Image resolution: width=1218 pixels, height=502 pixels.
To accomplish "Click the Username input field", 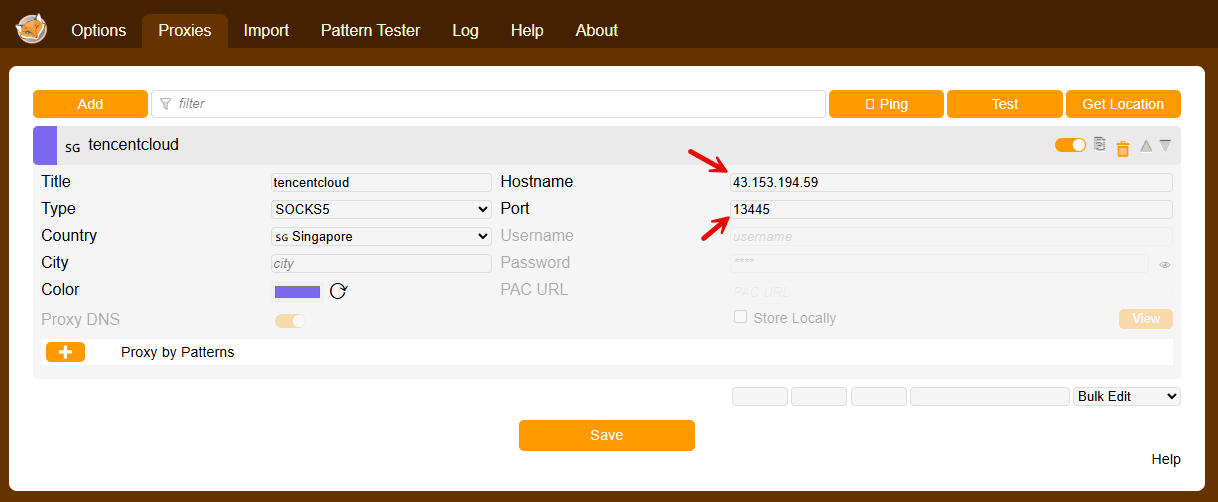I will click(x=951, y=237).
